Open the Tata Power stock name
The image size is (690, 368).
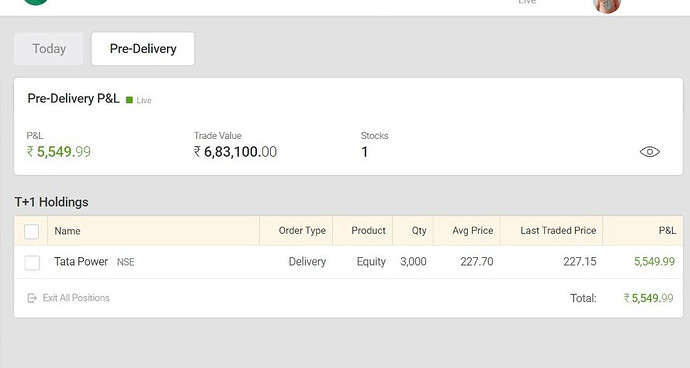(x=81, y=261)
